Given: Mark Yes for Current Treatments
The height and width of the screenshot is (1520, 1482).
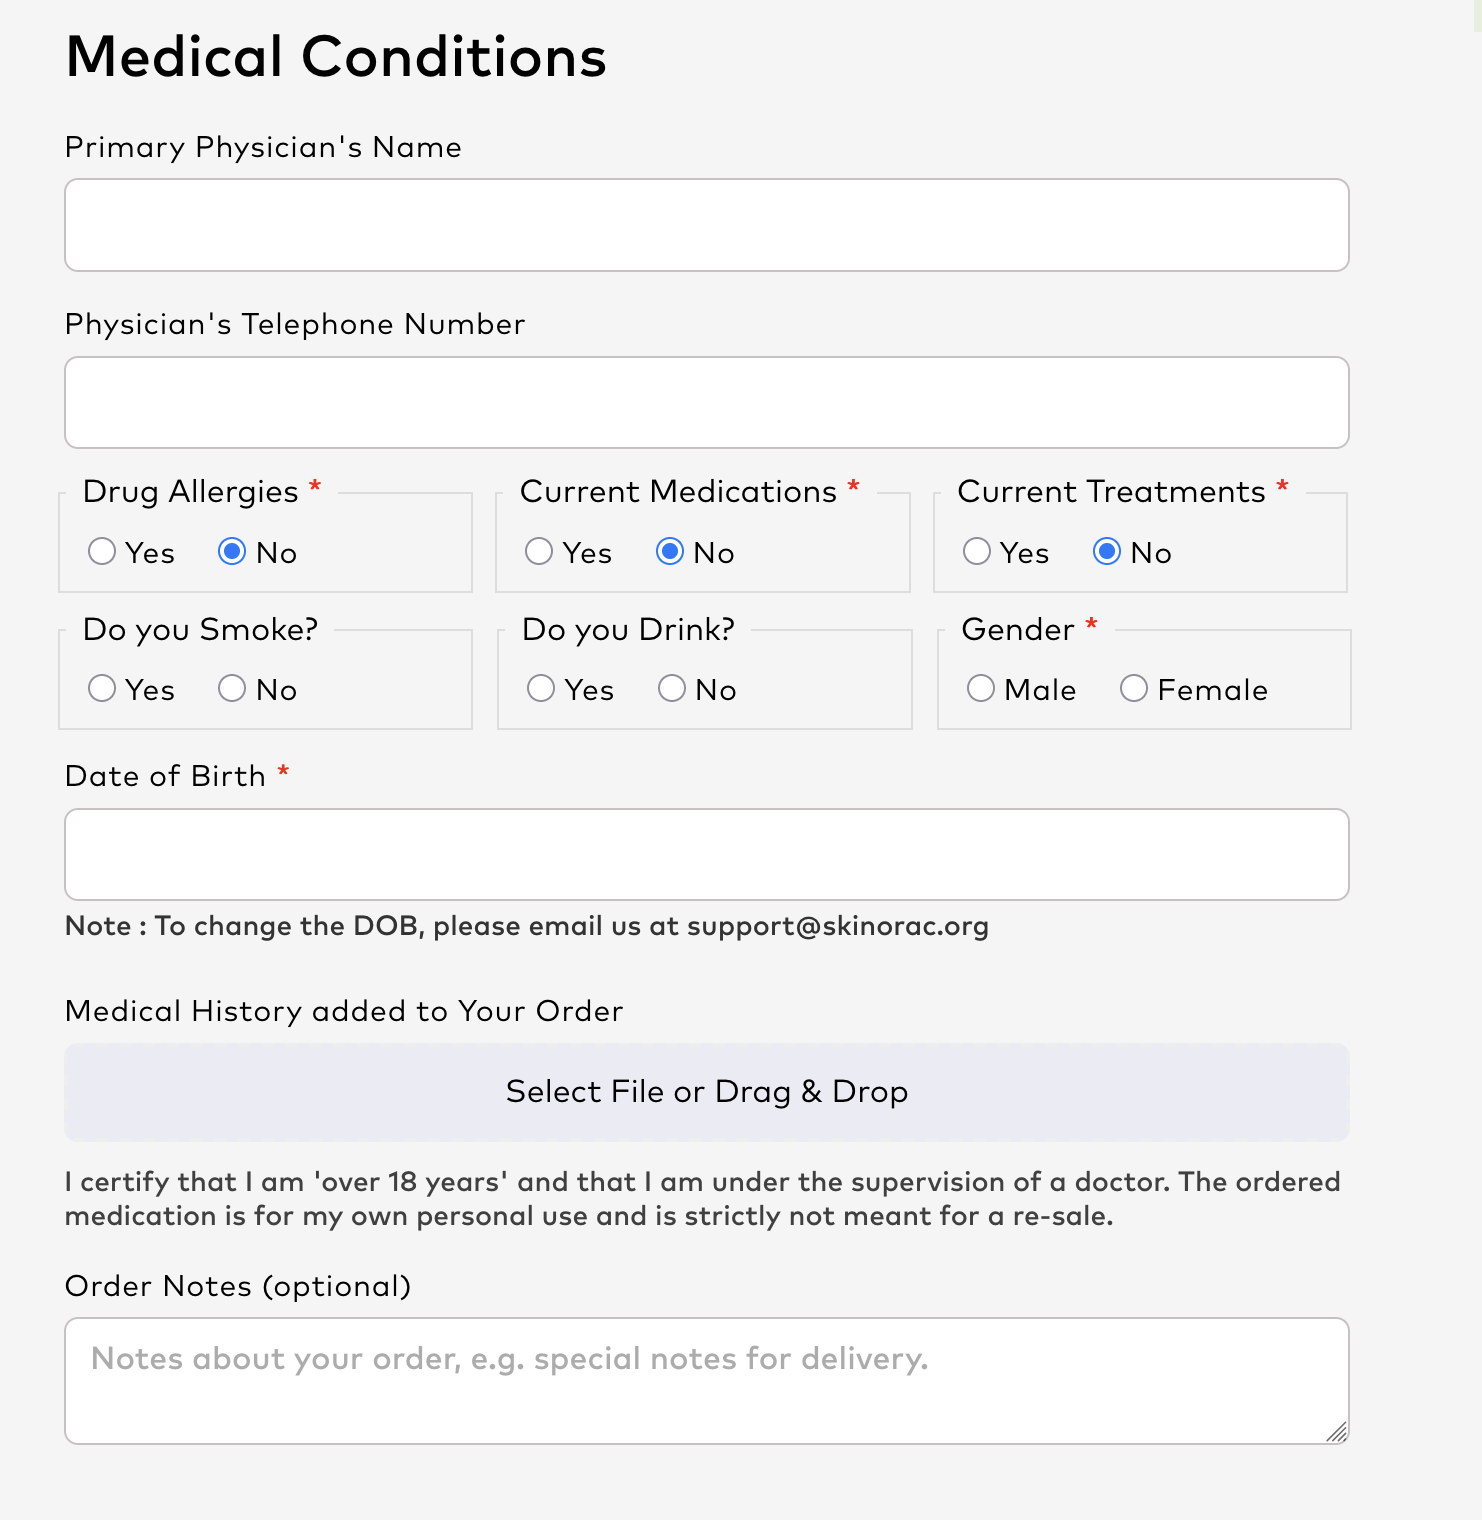Looking at the screenshot, I should [977, 552].
